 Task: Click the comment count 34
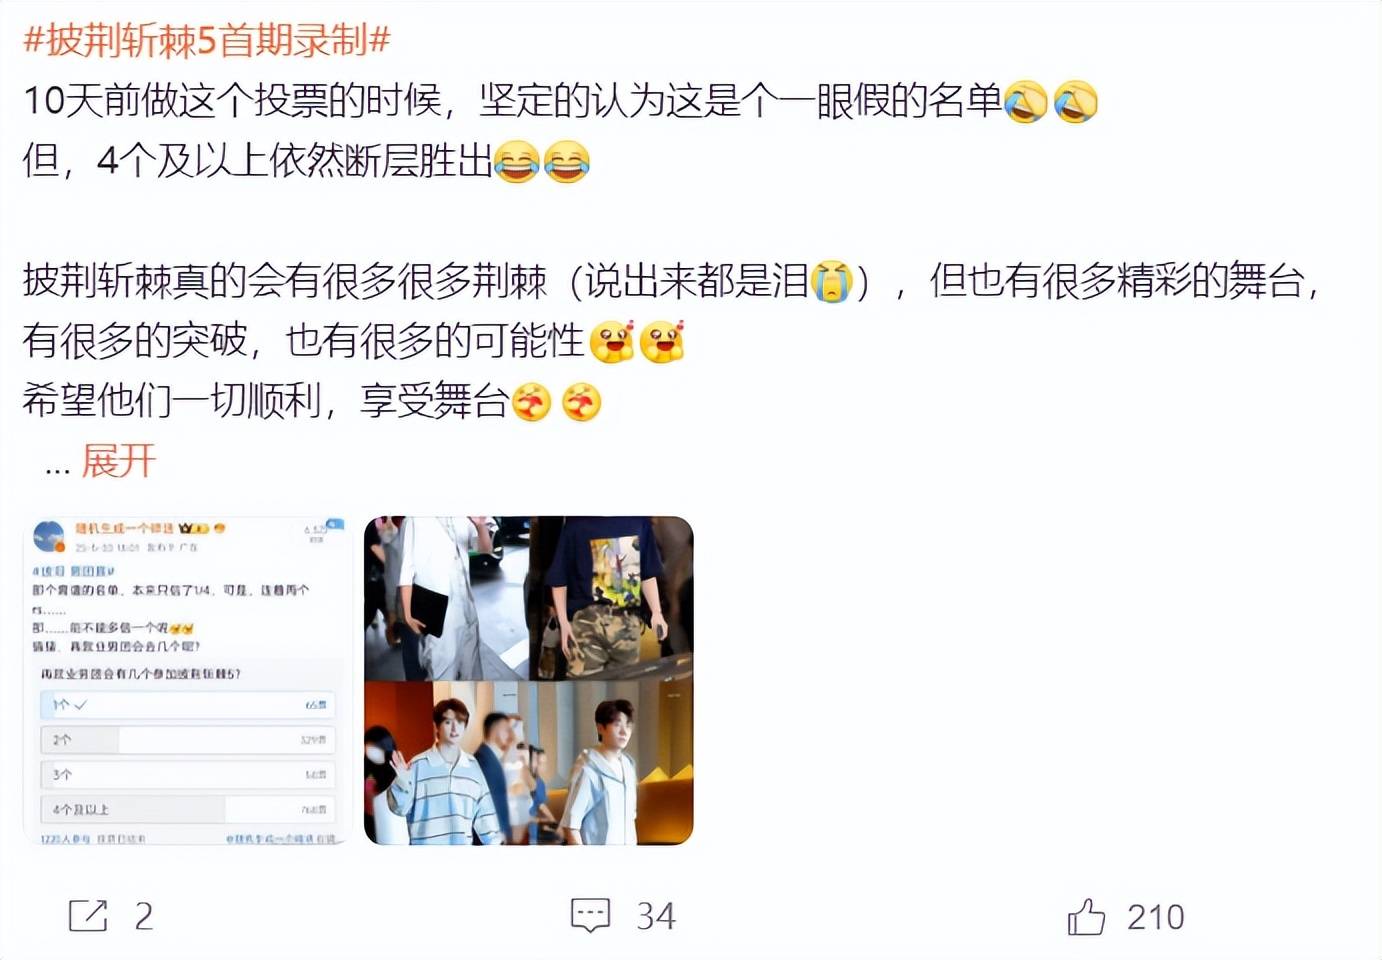coord(656,916)
